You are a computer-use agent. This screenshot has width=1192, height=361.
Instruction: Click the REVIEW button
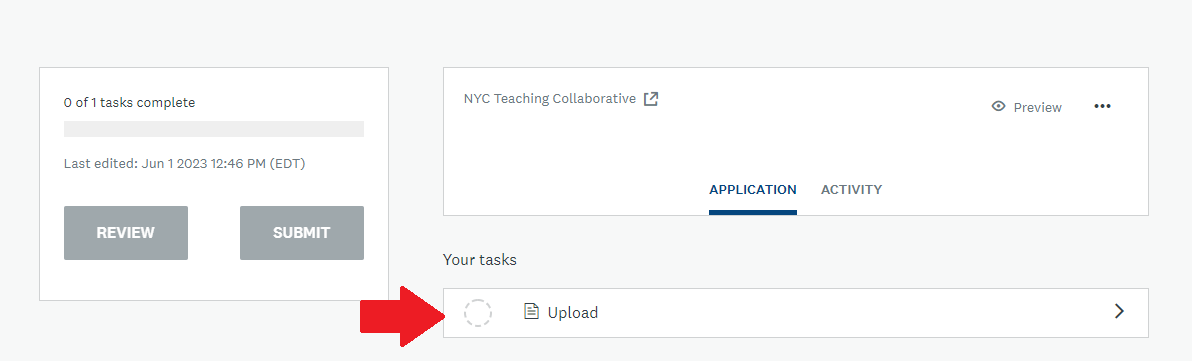click(125, 233)
